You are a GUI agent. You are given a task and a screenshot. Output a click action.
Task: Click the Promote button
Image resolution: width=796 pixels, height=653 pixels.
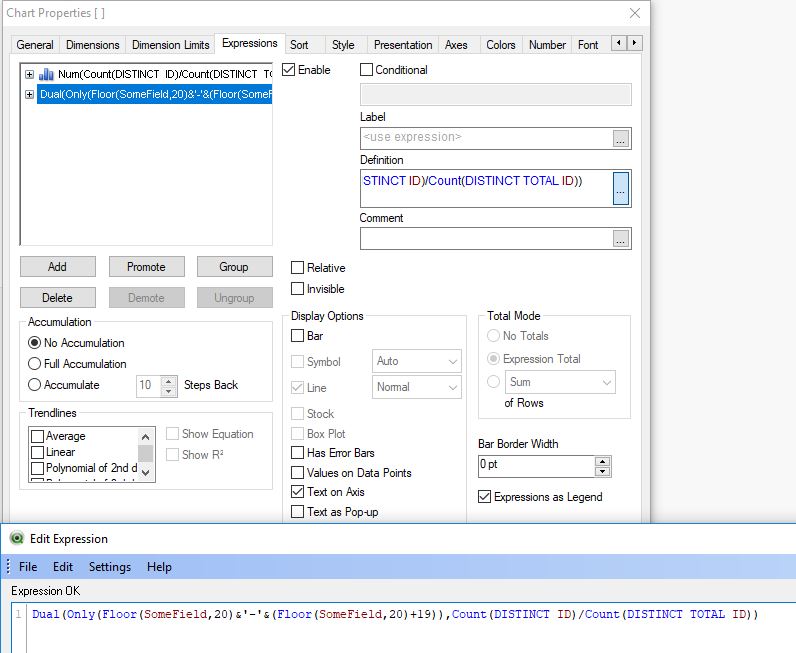[146, 267]
